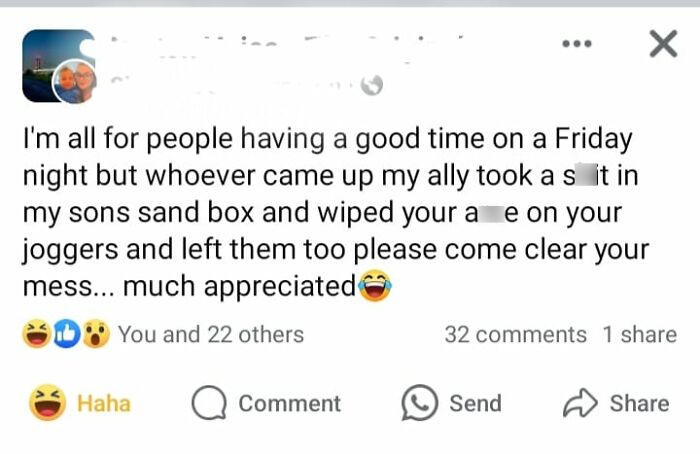The image size is (700, 454).
Task: Click the Haha emoji on the reaction button
Action: [48, 403]
